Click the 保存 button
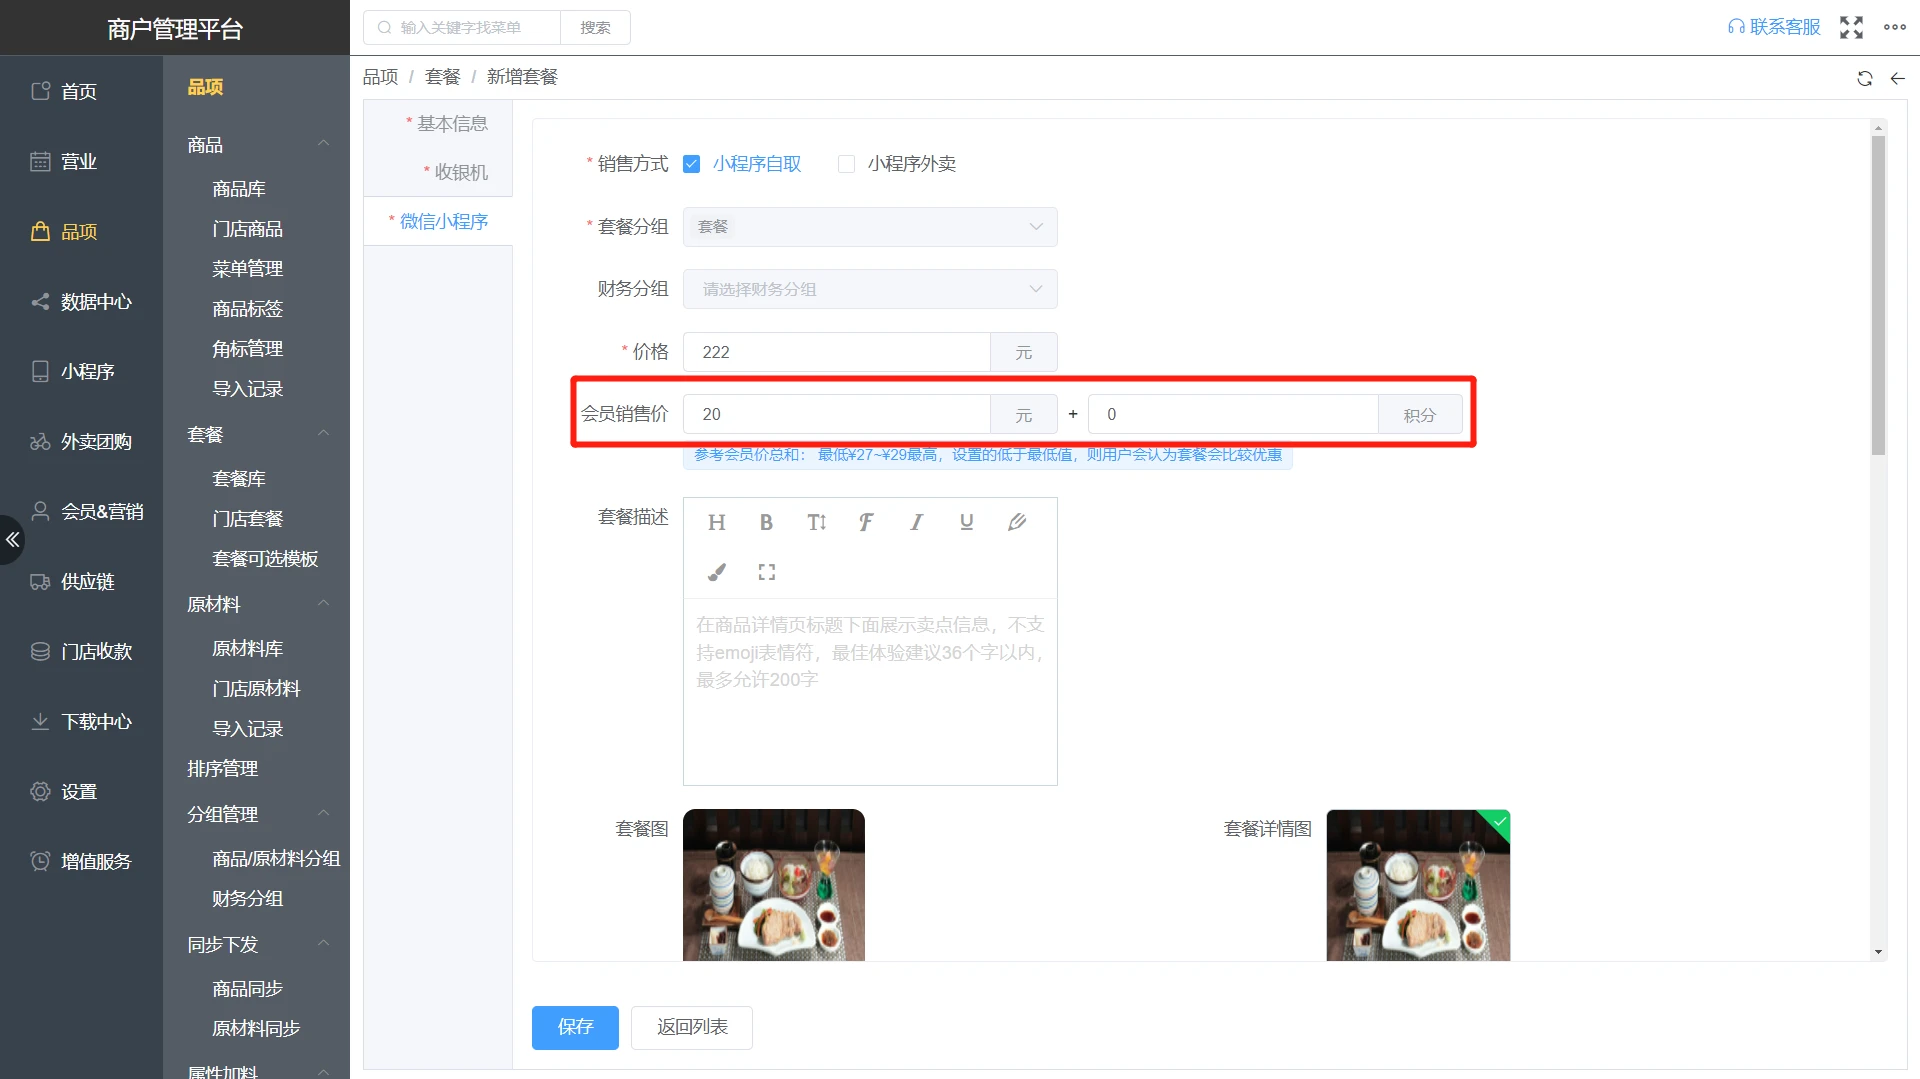 coord(574,1027)
